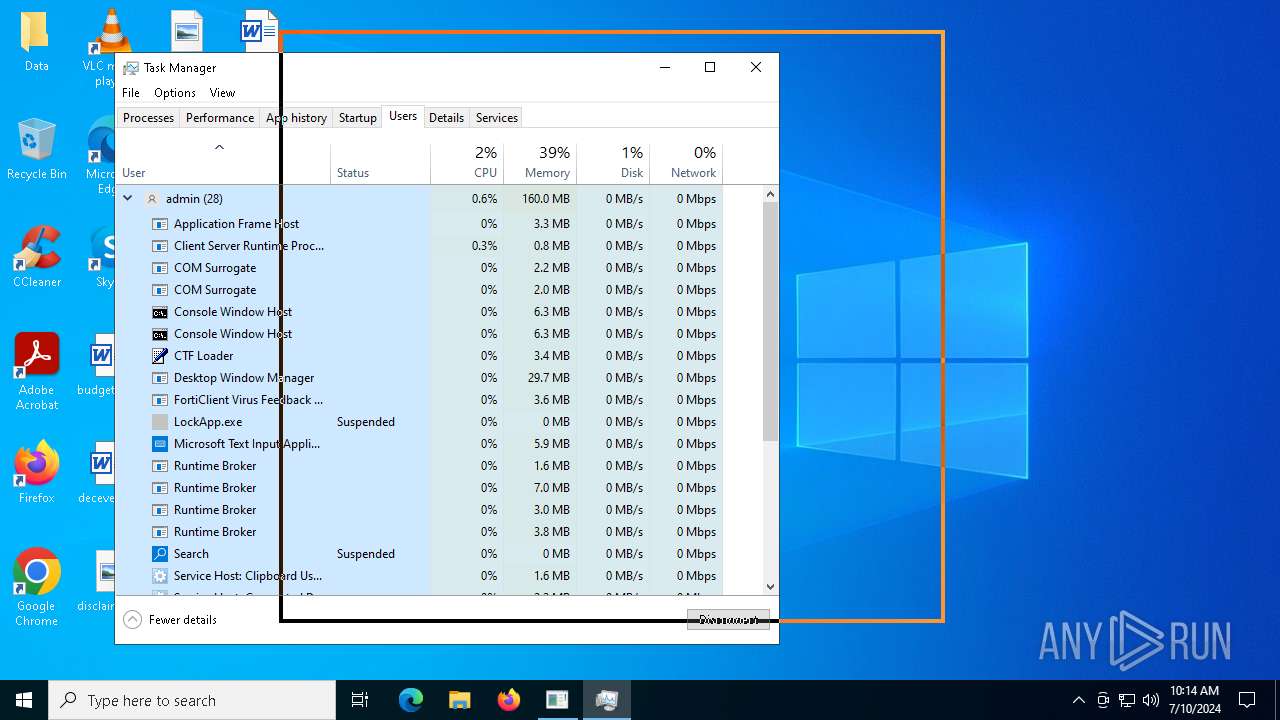Switch to the Services tab

pos(497,118)
